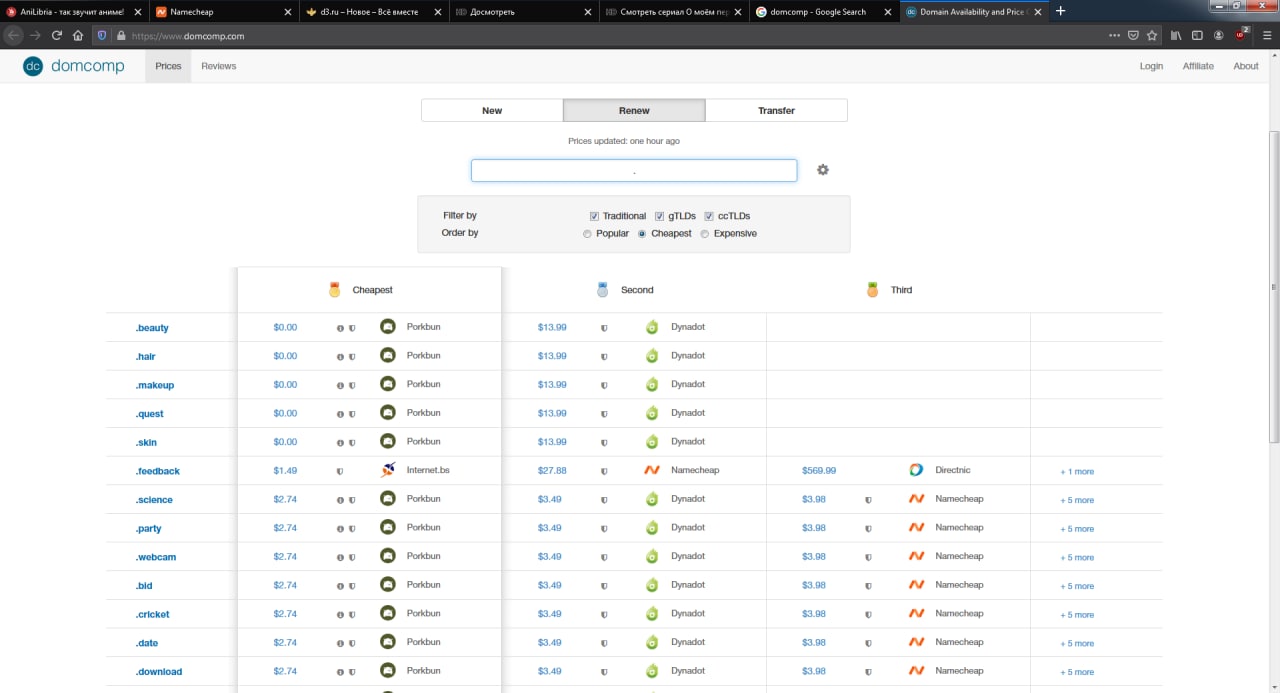Toggle the ccTLDs filter checkbox
This screenshot has height=693, width=1280.
point(709,216)
